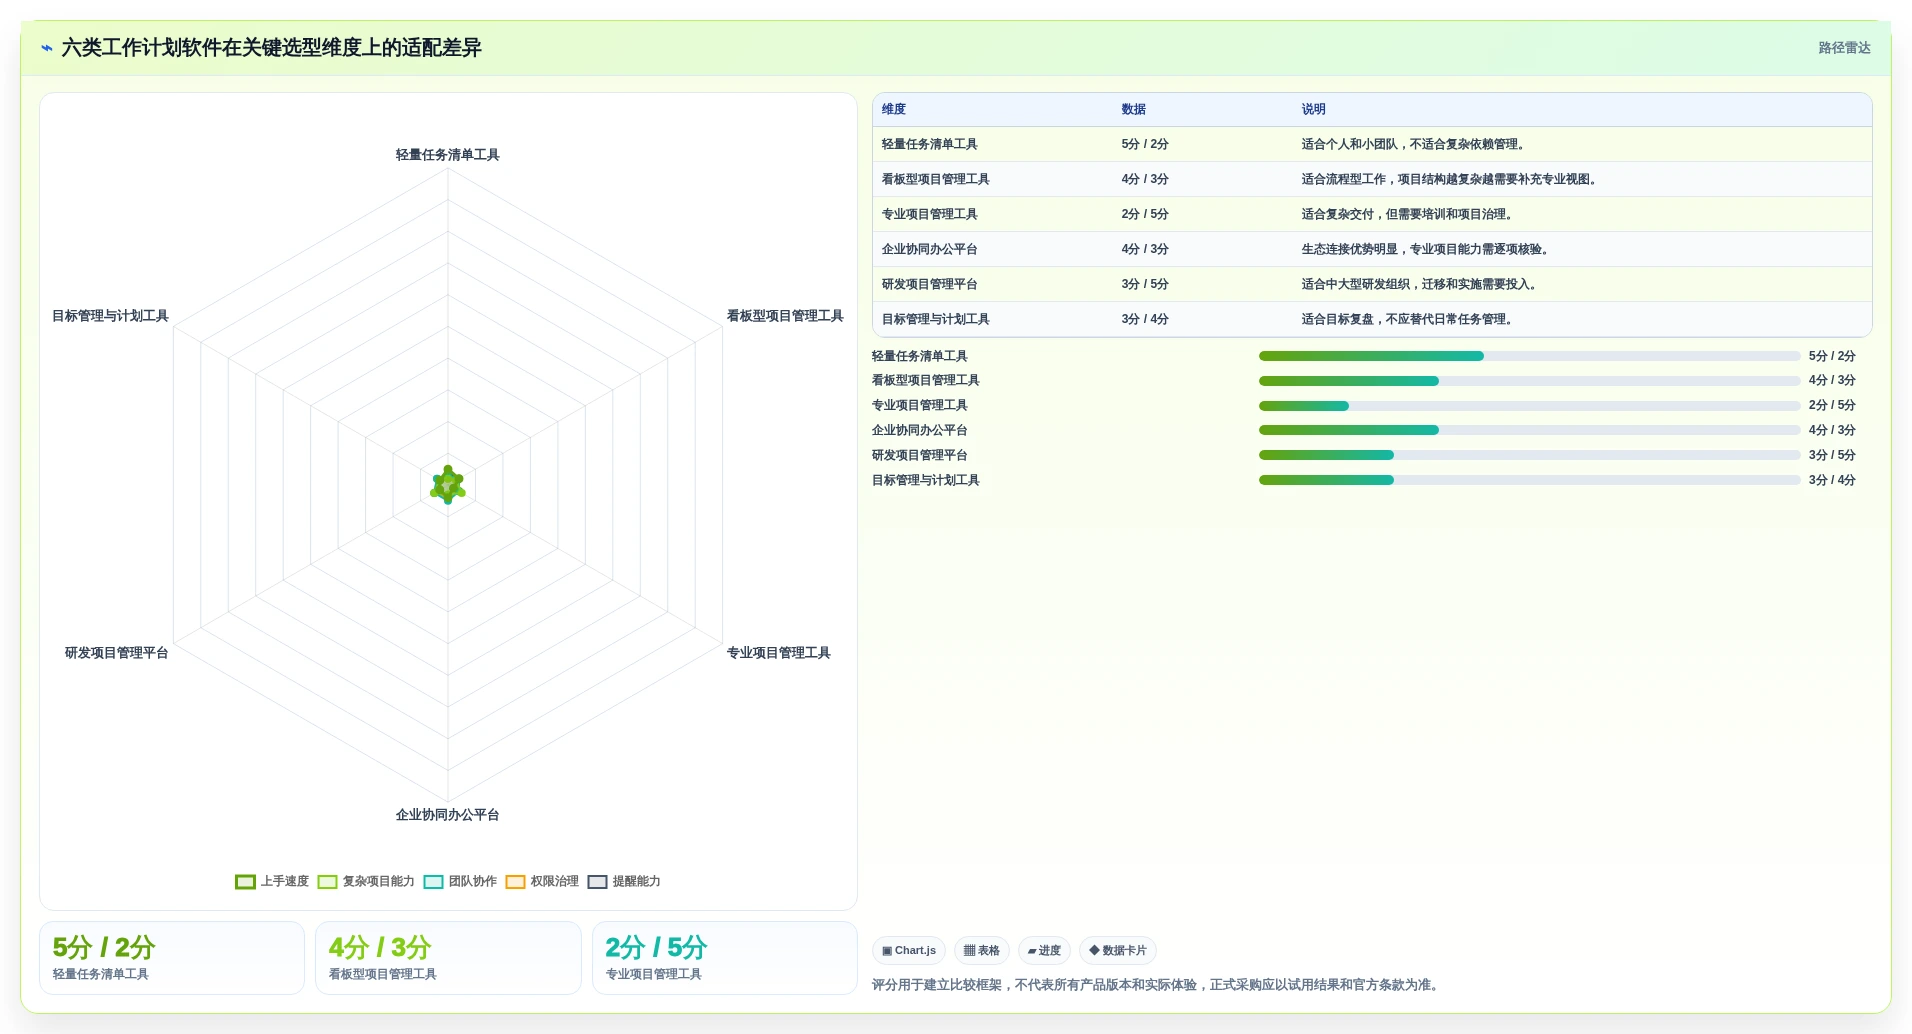
Task: Toggle the 团队协作 legend item
Action: pos(460,882)
